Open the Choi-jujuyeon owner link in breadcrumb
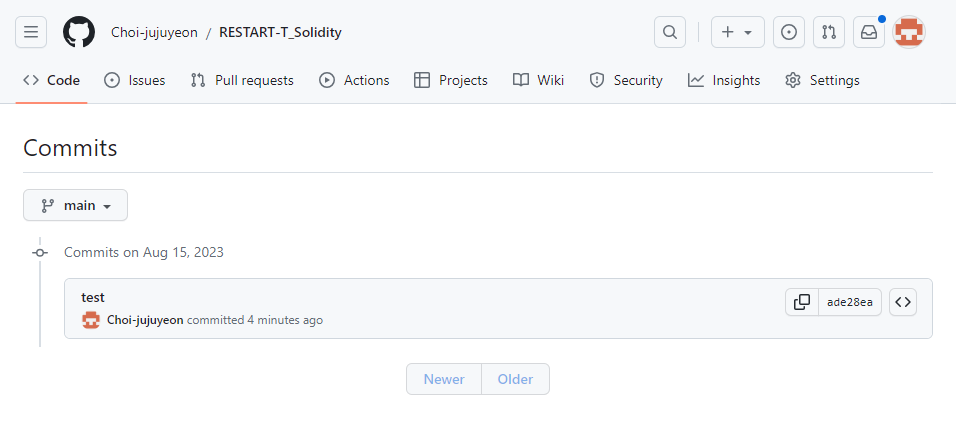Screen dimensions: 956x440 click(154, 32)
